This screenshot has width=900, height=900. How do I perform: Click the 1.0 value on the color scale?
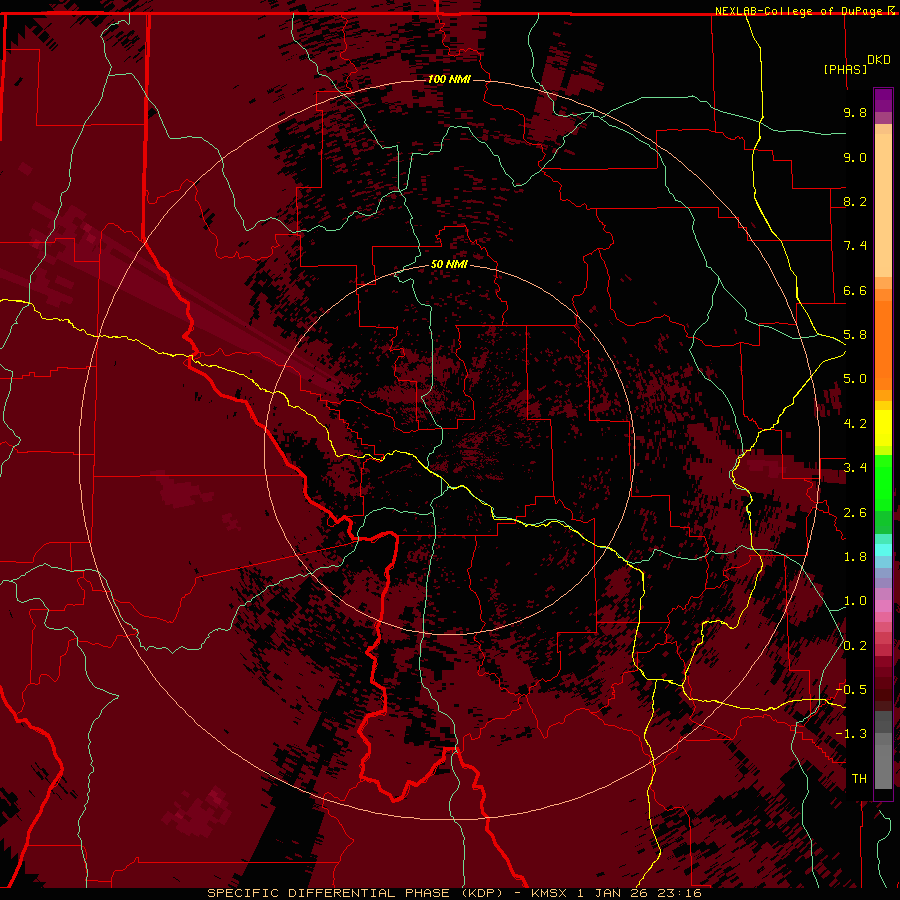855,601
